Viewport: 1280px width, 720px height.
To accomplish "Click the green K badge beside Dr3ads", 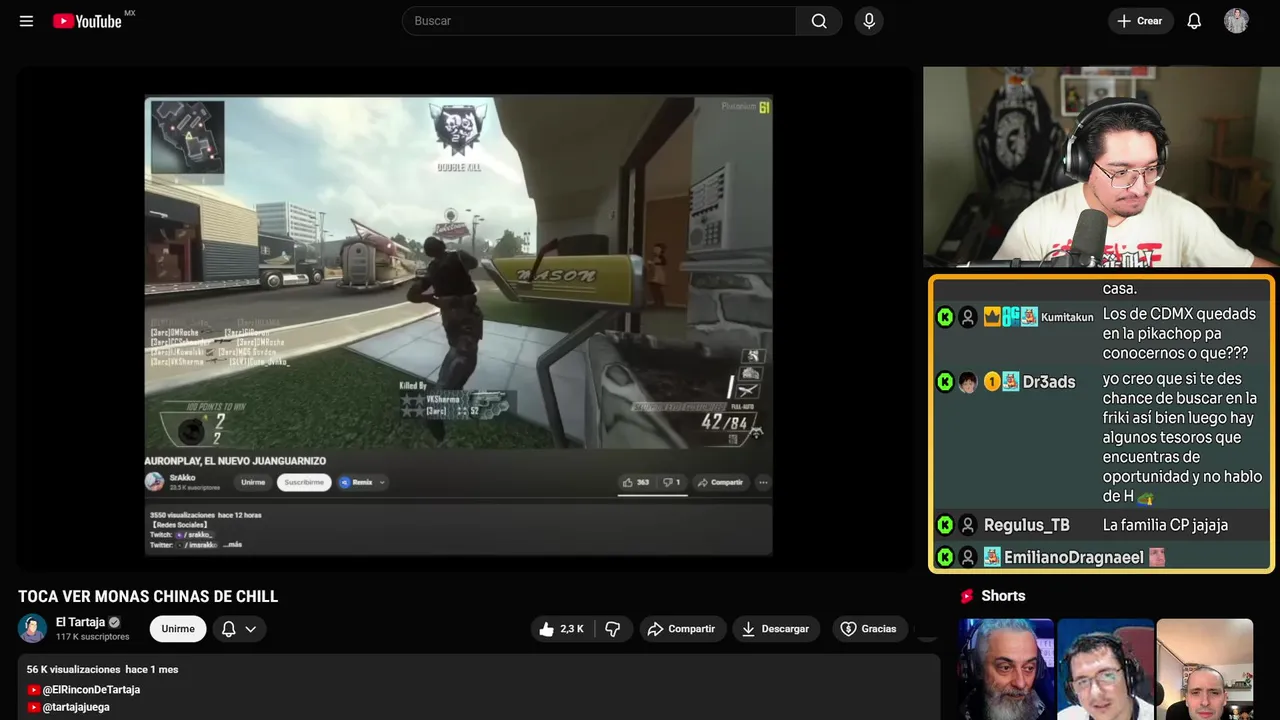I will pyautogui.click(x=945, y=382).
